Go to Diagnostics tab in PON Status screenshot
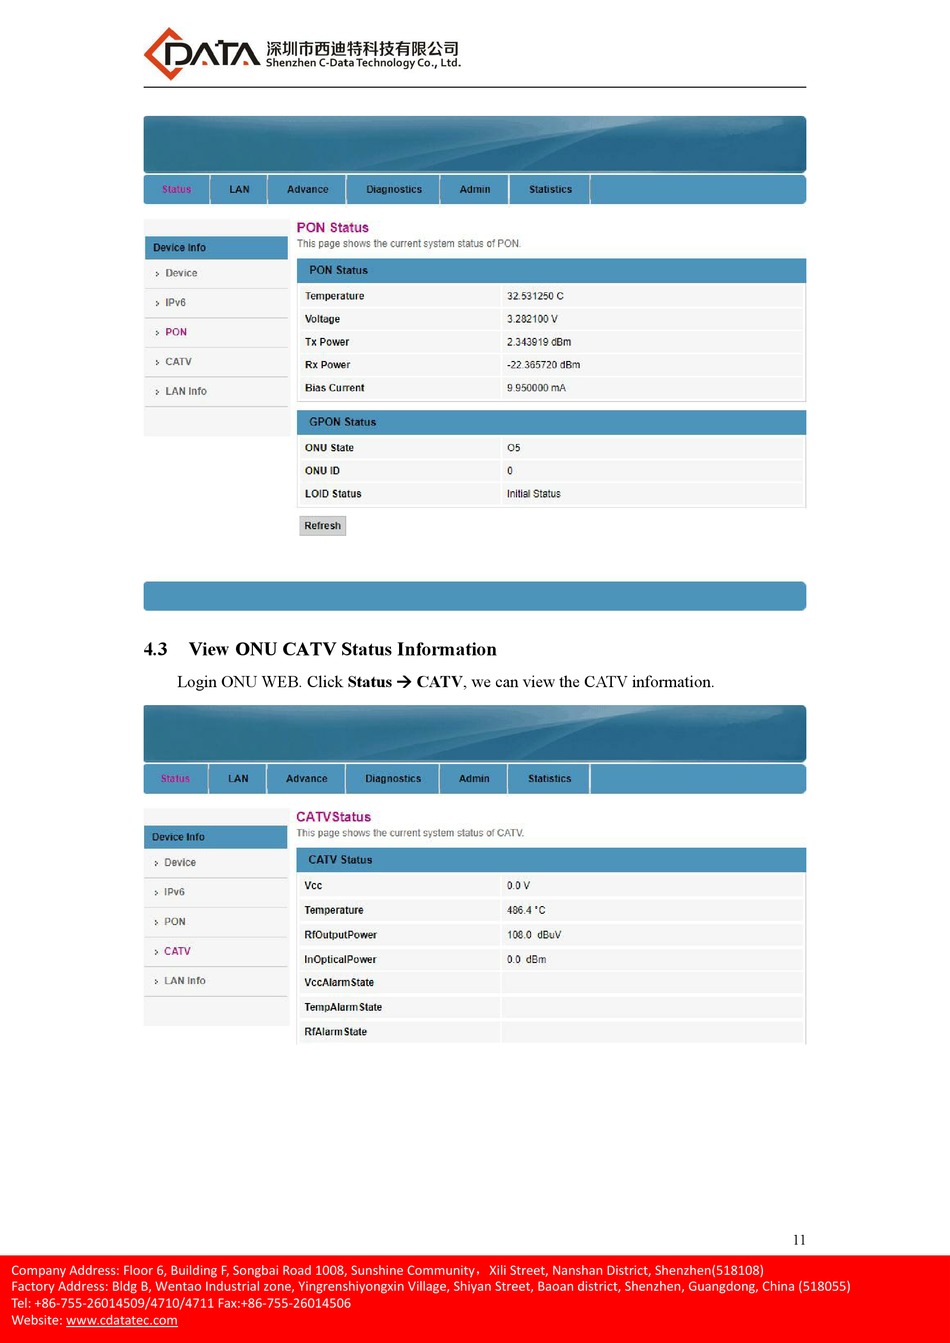Image resolution: width=950 pixels, height=1343 pixels. click(394, 189)
